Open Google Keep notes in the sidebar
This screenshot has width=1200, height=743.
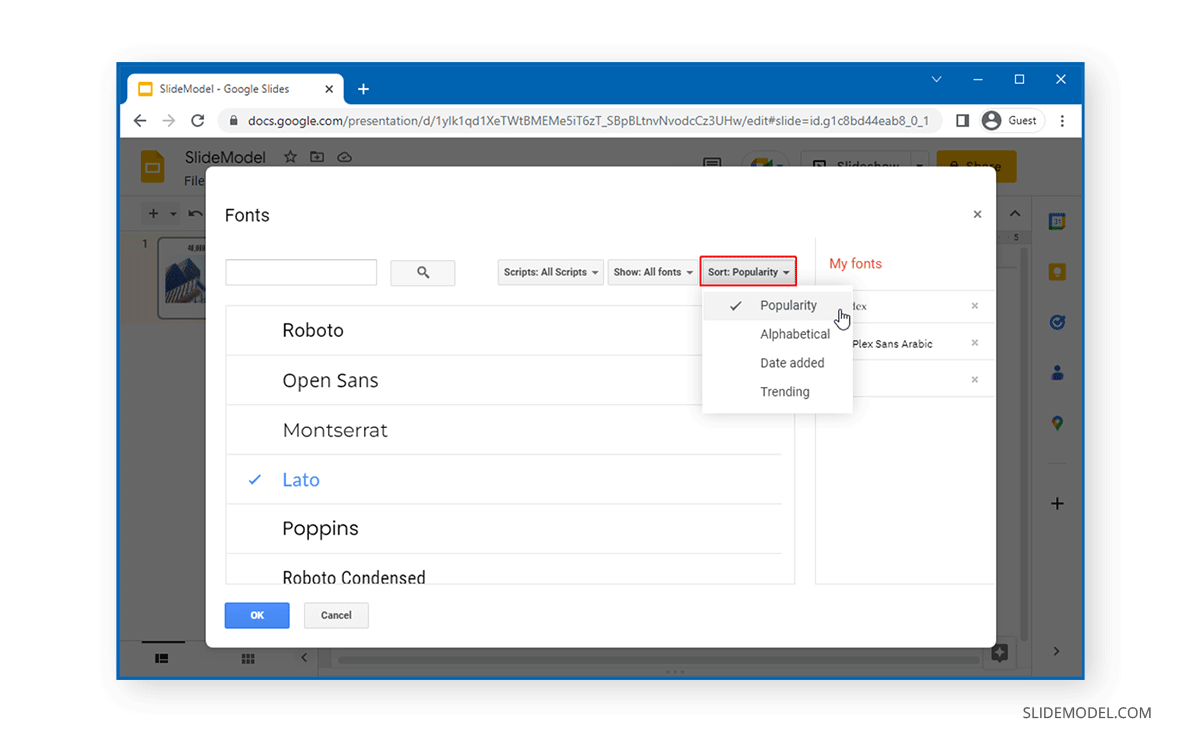1057,271
